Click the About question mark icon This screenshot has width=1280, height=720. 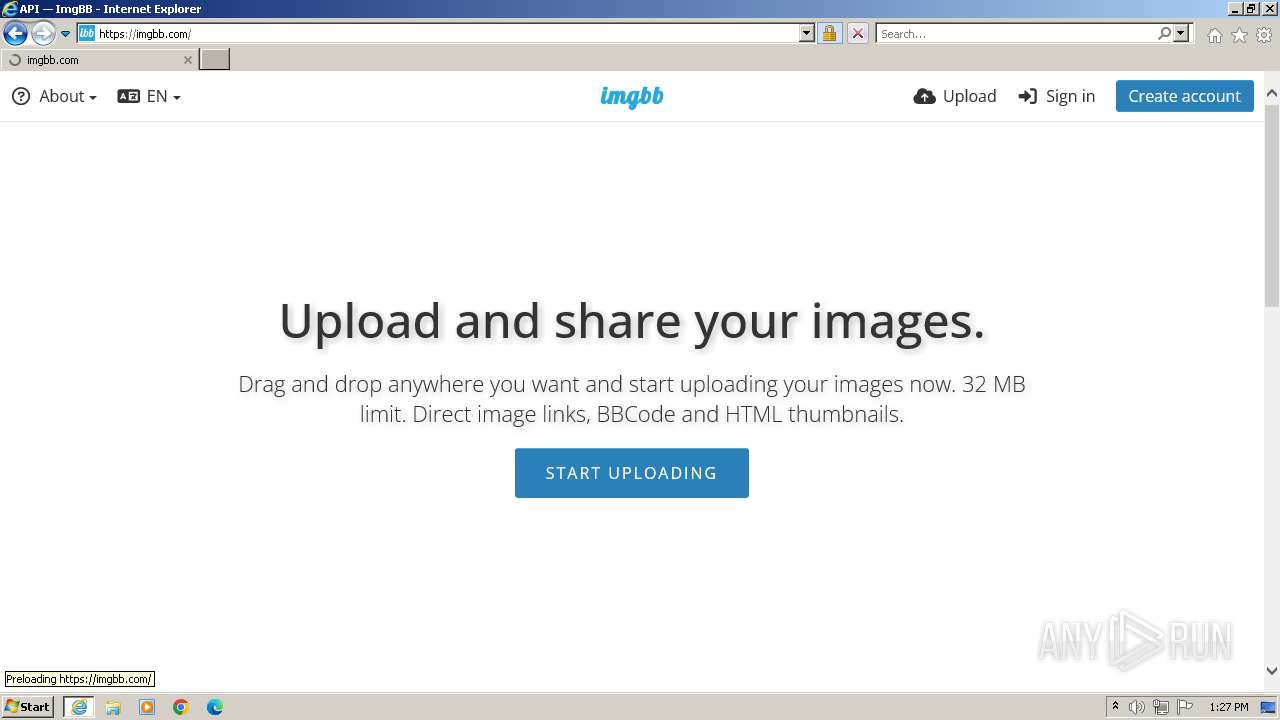[x=21, y=96]
